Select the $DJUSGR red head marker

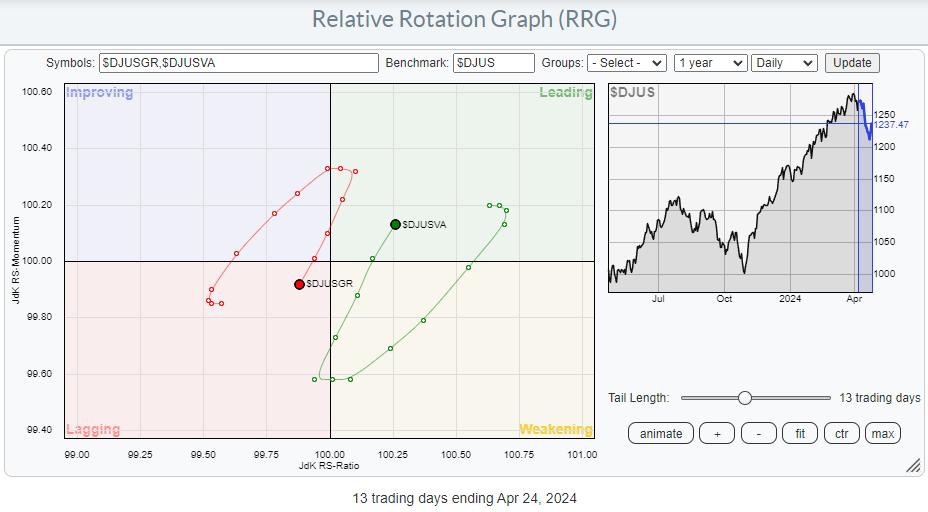(299, 284)
